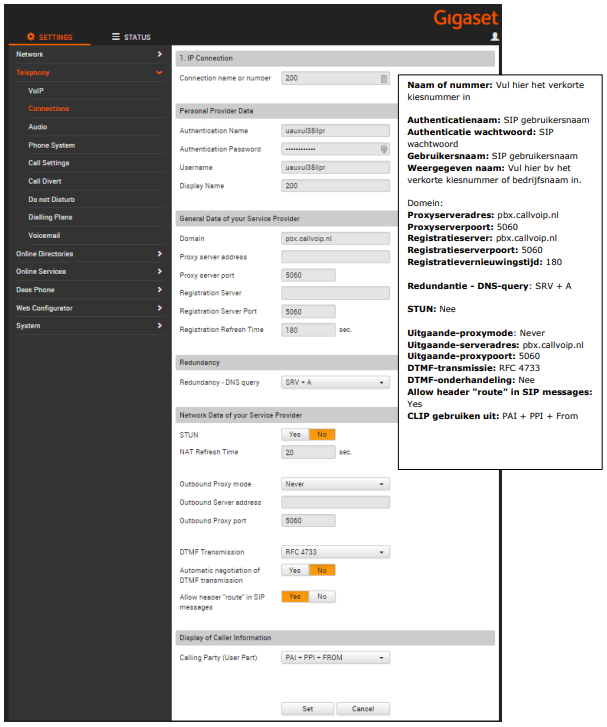This screenshot has width=607, height=727.
Task: Open Calling Party User Part dropdown
Action: pos(335,657)
